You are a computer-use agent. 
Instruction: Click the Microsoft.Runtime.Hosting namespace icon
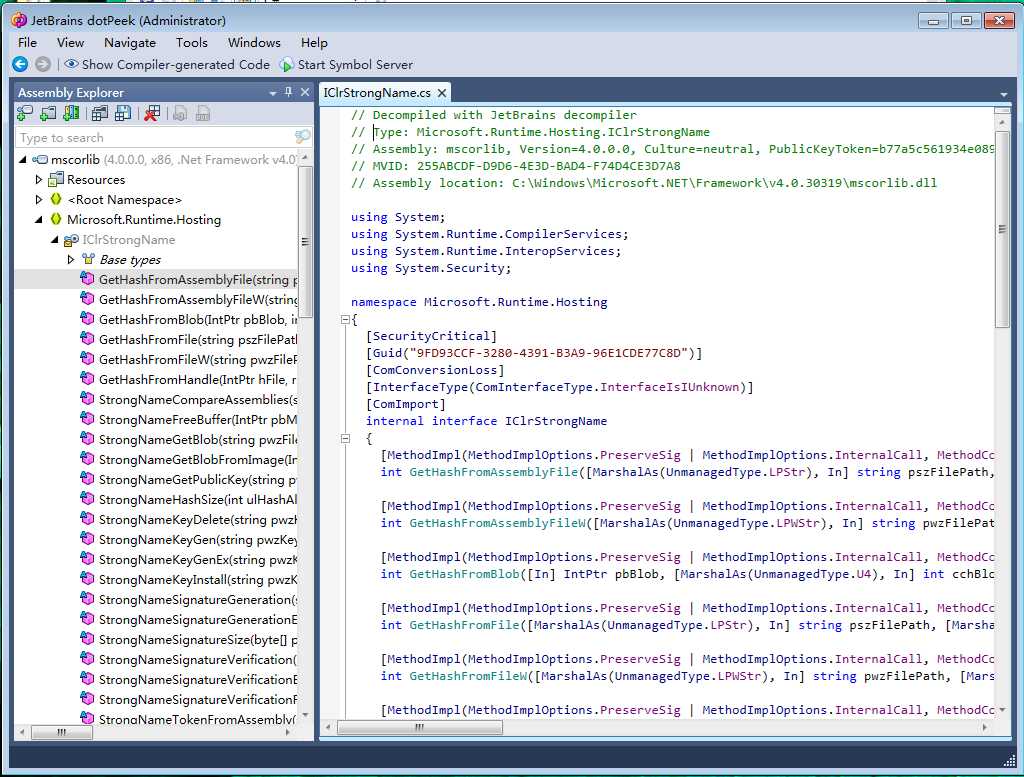click(x=56, y=219)
